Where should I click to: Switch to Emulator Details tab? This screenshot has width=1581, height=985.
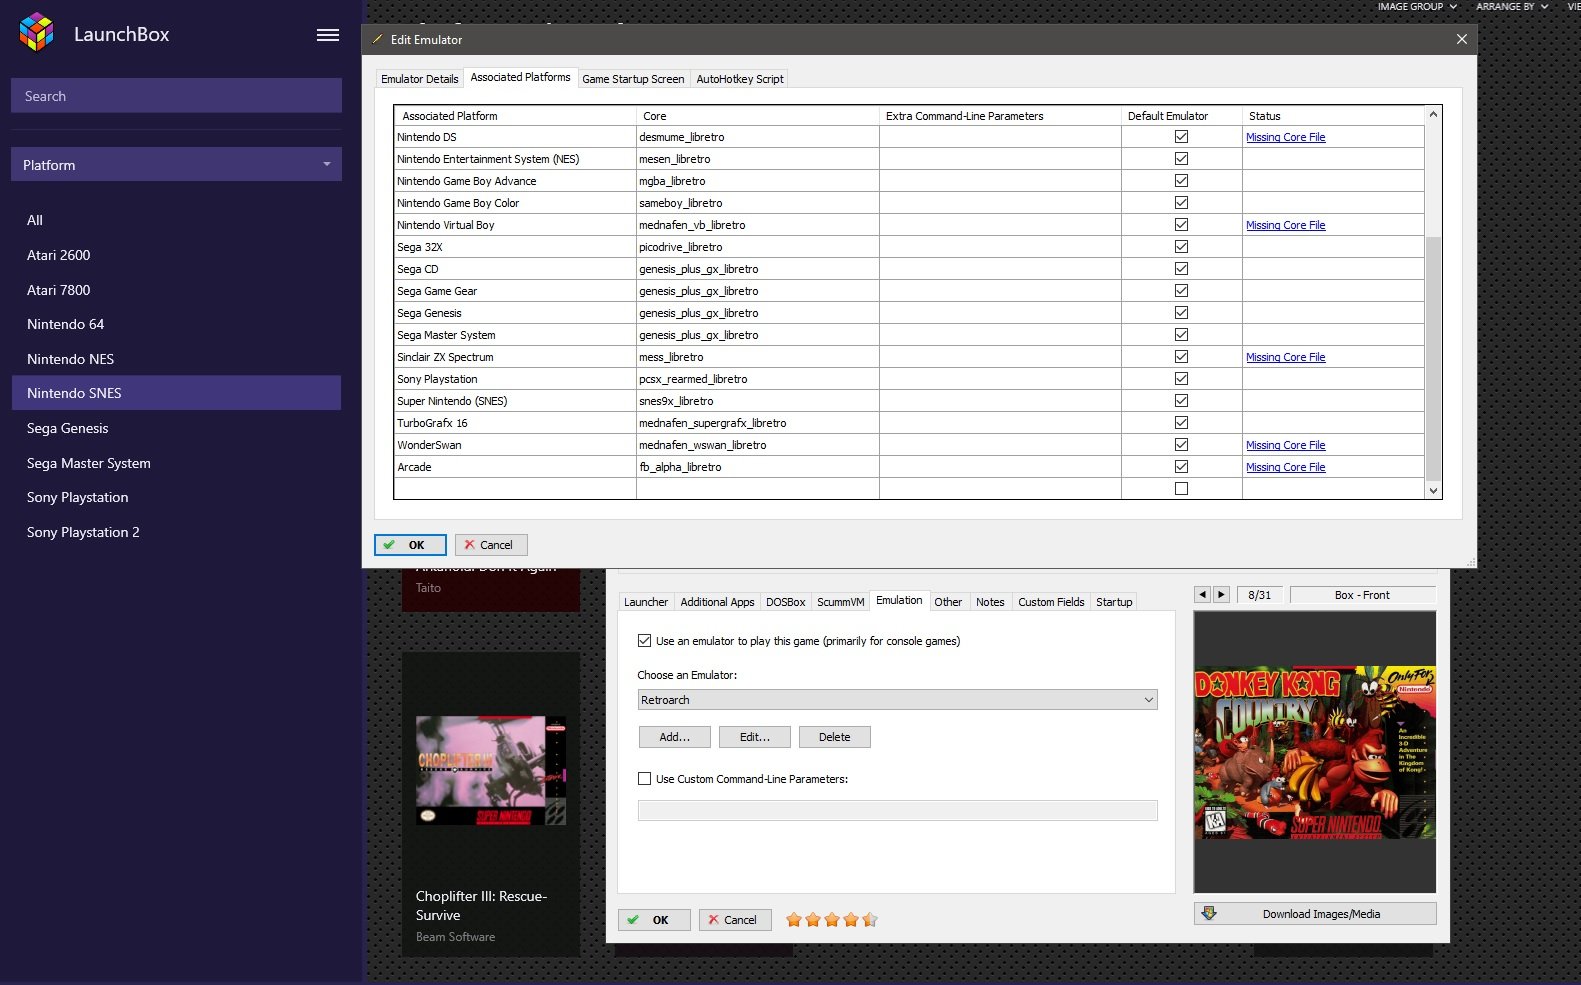420,79
